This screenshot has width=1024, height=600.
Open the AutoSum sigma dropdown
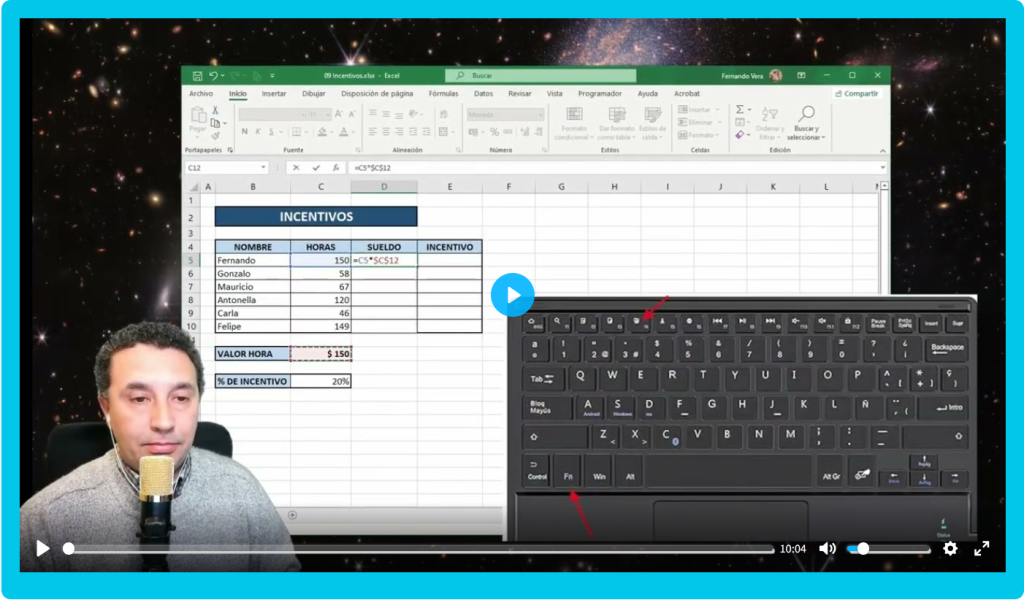click(751, 109)
